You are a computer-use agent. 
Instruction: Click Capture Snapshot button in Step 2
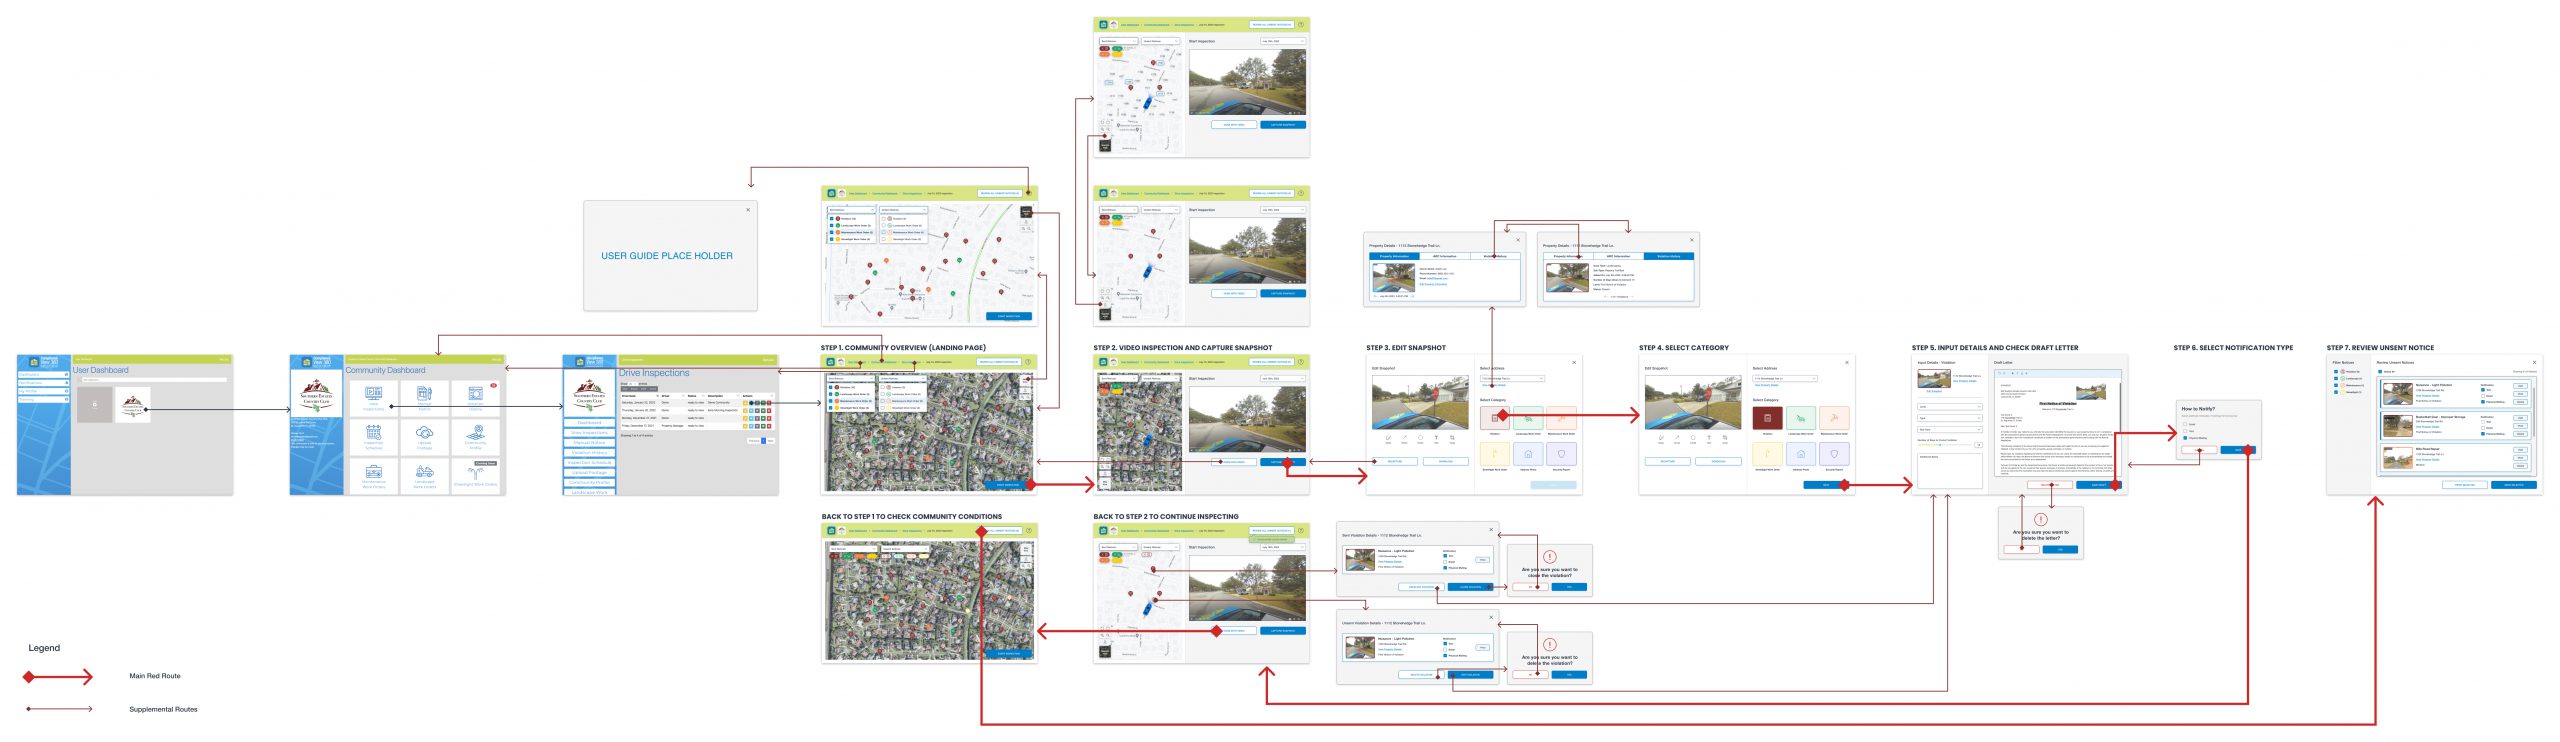[x=1283, y=462]
